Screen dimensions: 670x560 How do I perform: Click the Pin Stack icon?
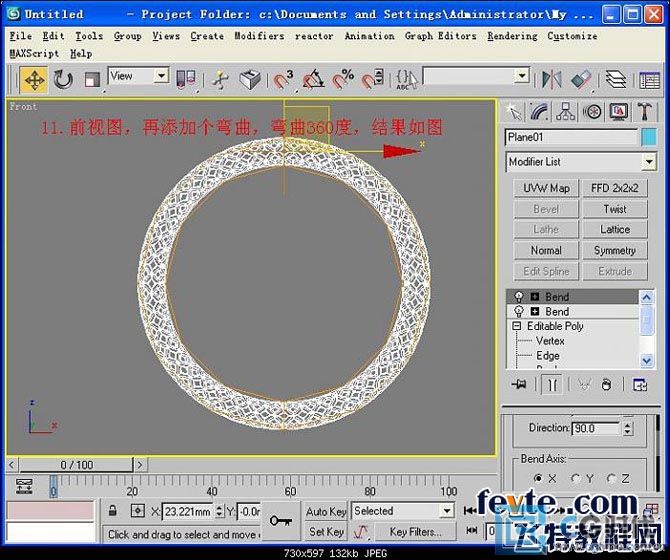[519, 385]
